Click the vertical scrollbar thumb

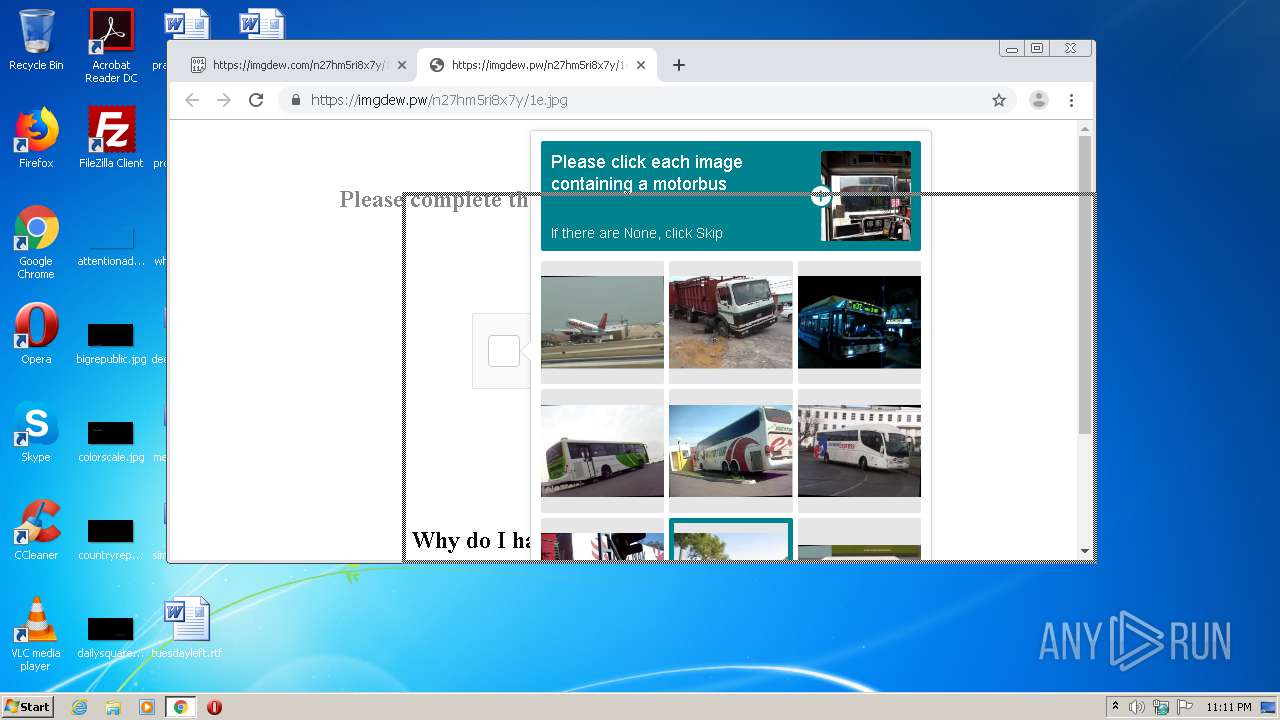click(1085, 285)
